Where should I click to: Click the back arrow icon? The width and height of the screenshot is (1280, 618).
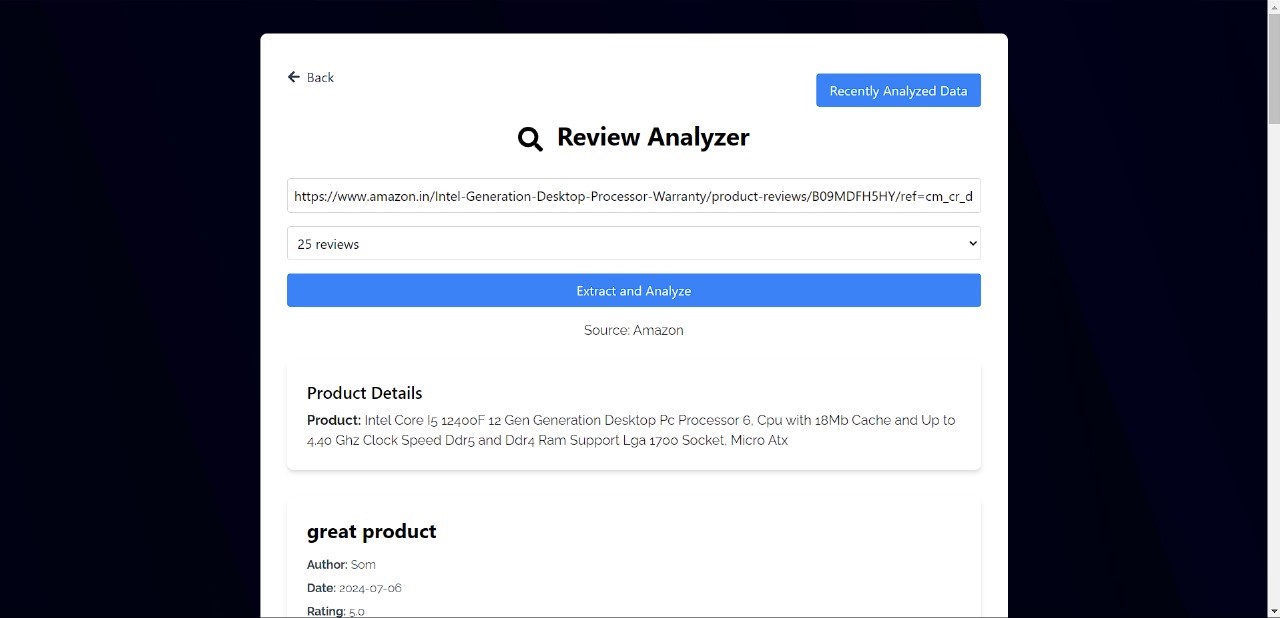click(x=293, y=77)
